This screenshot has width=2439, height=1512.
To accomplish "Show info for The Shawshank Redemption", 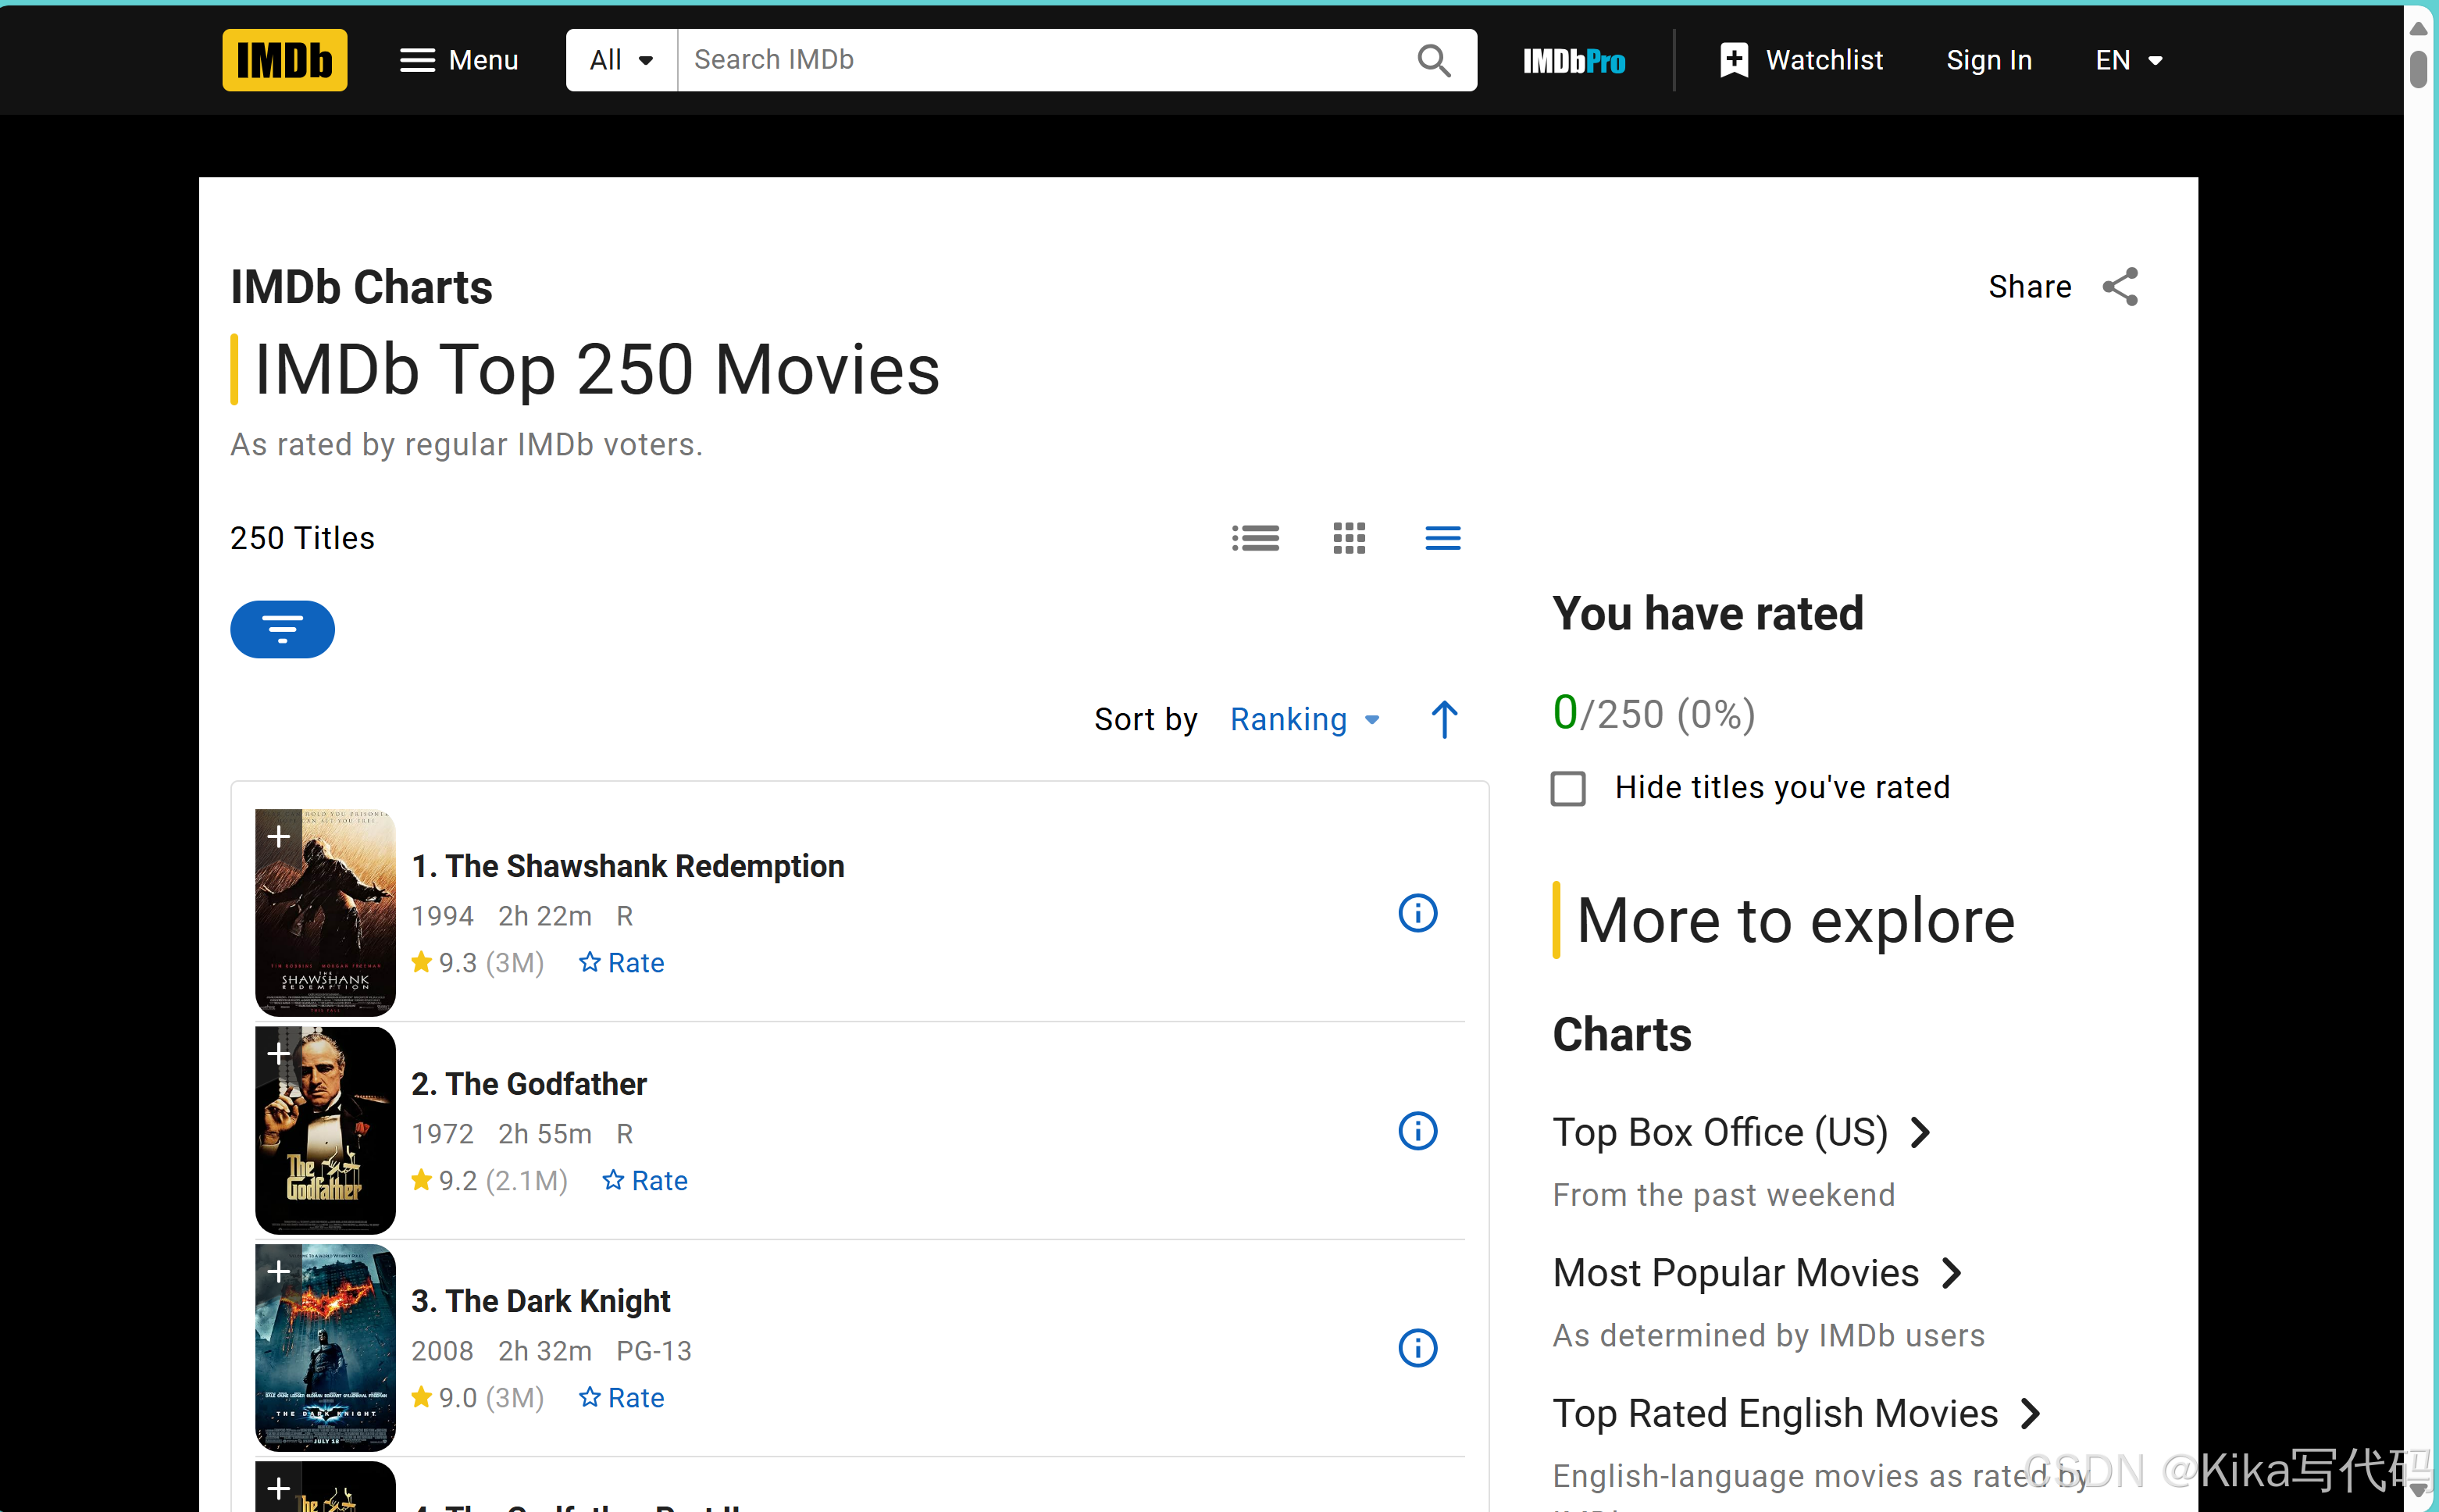I will tap(1417, 913).
